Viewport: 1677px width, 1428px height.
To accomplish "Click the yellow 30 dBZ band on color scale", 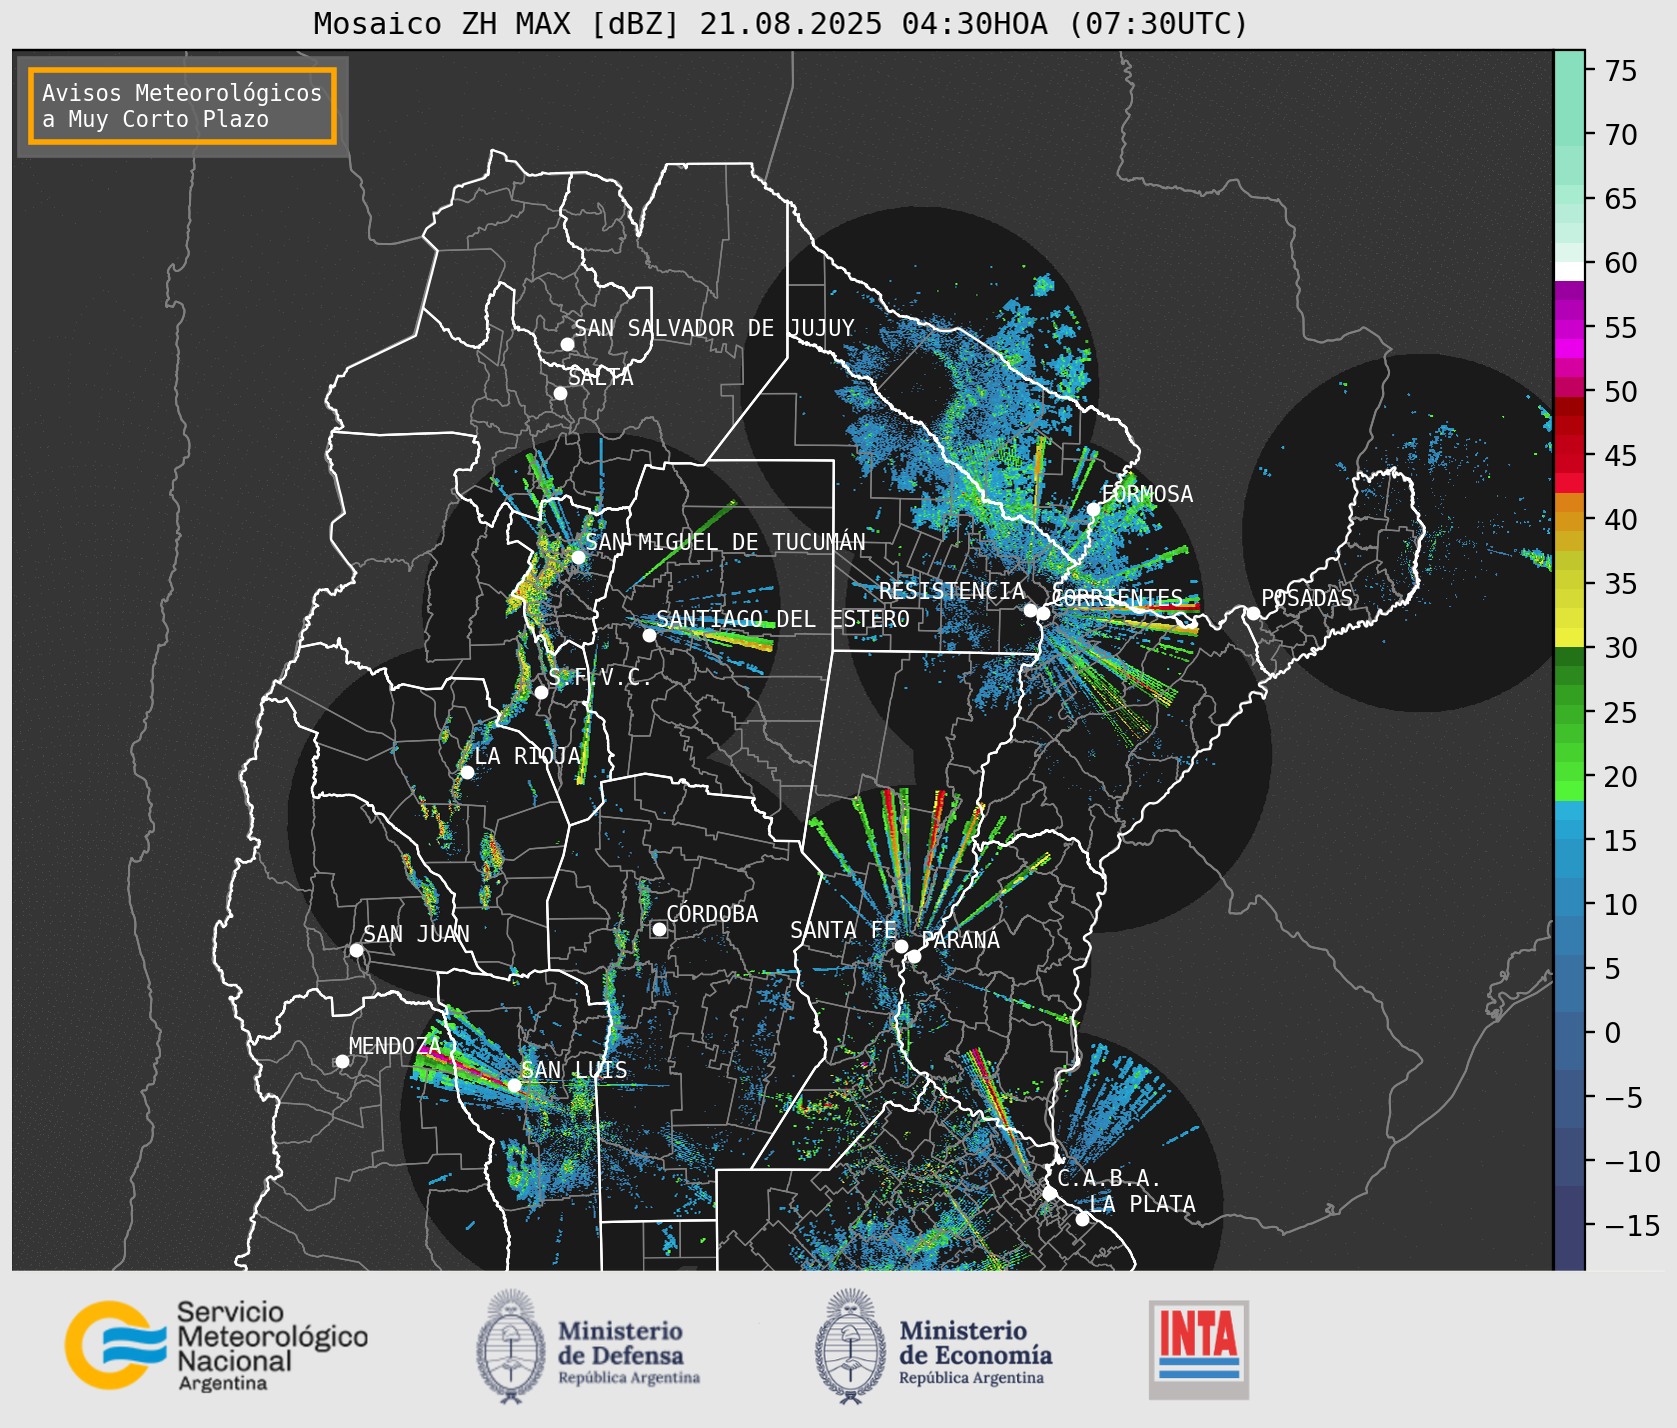I will 1569,637.
